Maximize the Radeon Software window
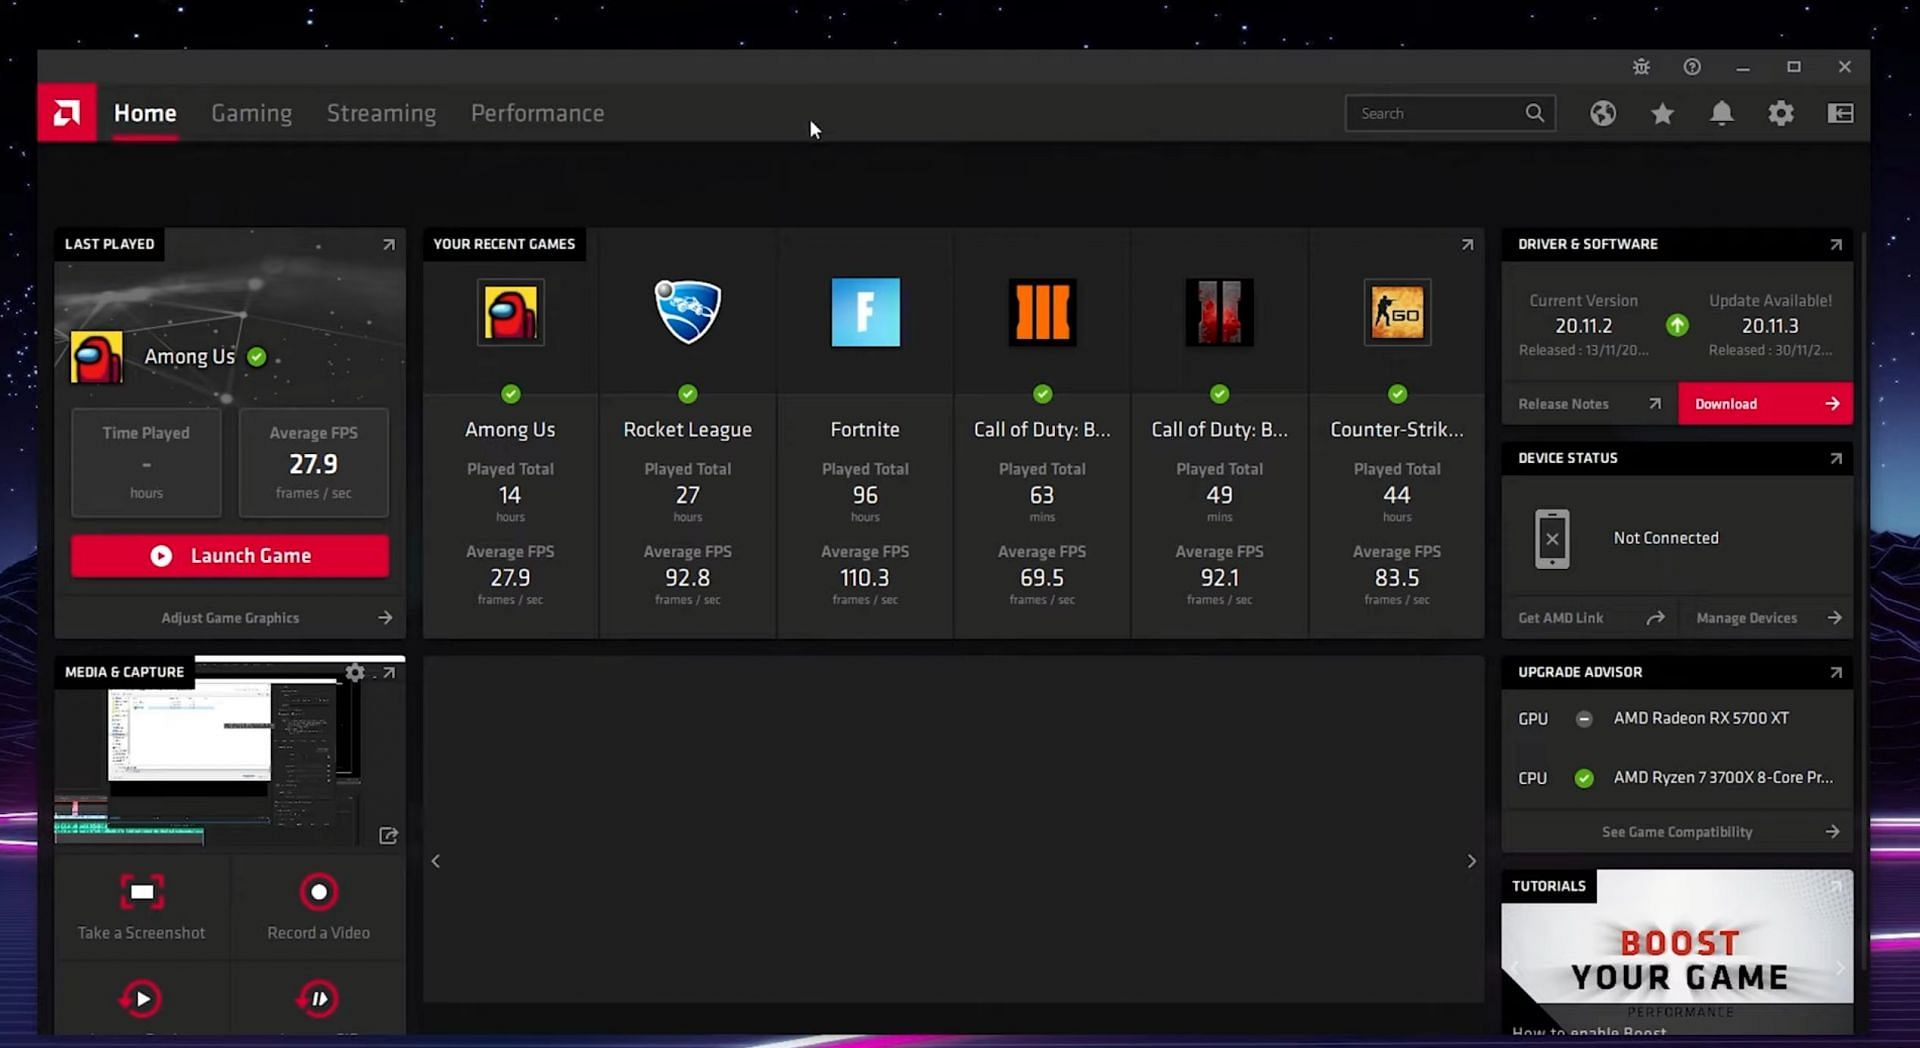The width and height of the screenshot is (1920, 1048). [x=1794, y=67]
